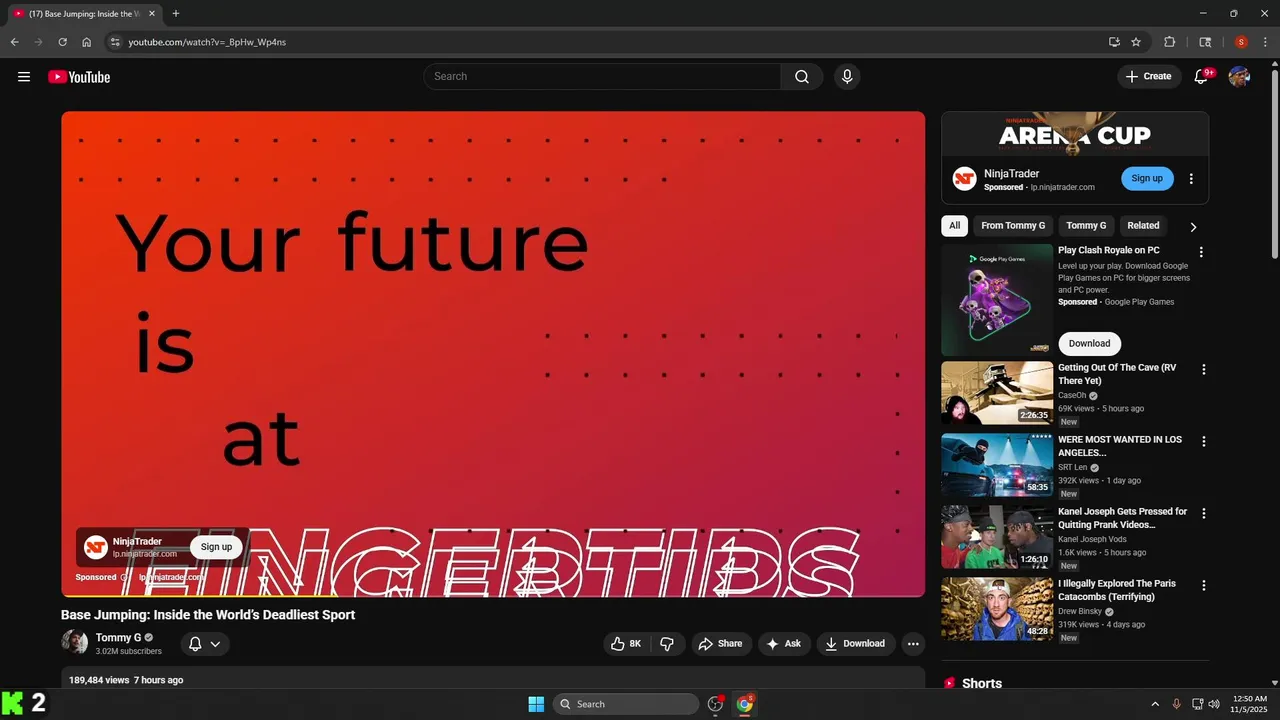Dislike the video with thumbs down
1280x720 pixels.
point(667,644)
